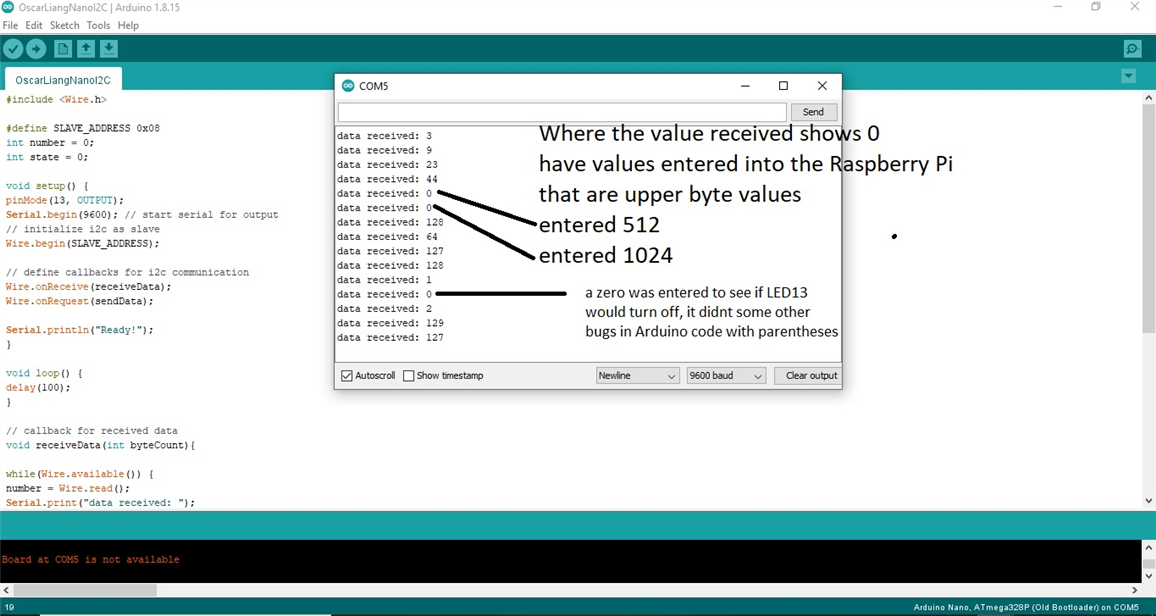Enable Show timestamp checkbox
This screenshot has height=616, width=1156.
[x=408, y=376]
